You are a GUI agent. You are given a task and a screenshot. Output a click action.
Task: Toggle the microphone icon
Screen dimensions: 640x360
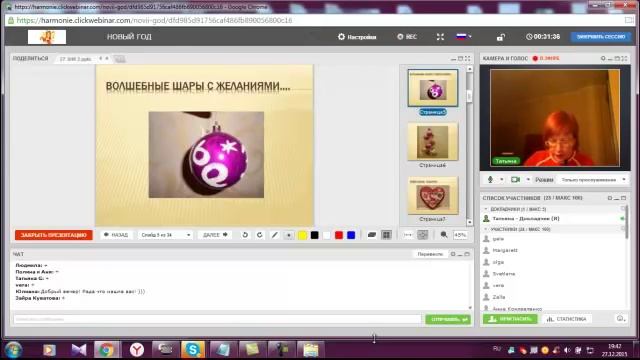click(x=490, y=180)
